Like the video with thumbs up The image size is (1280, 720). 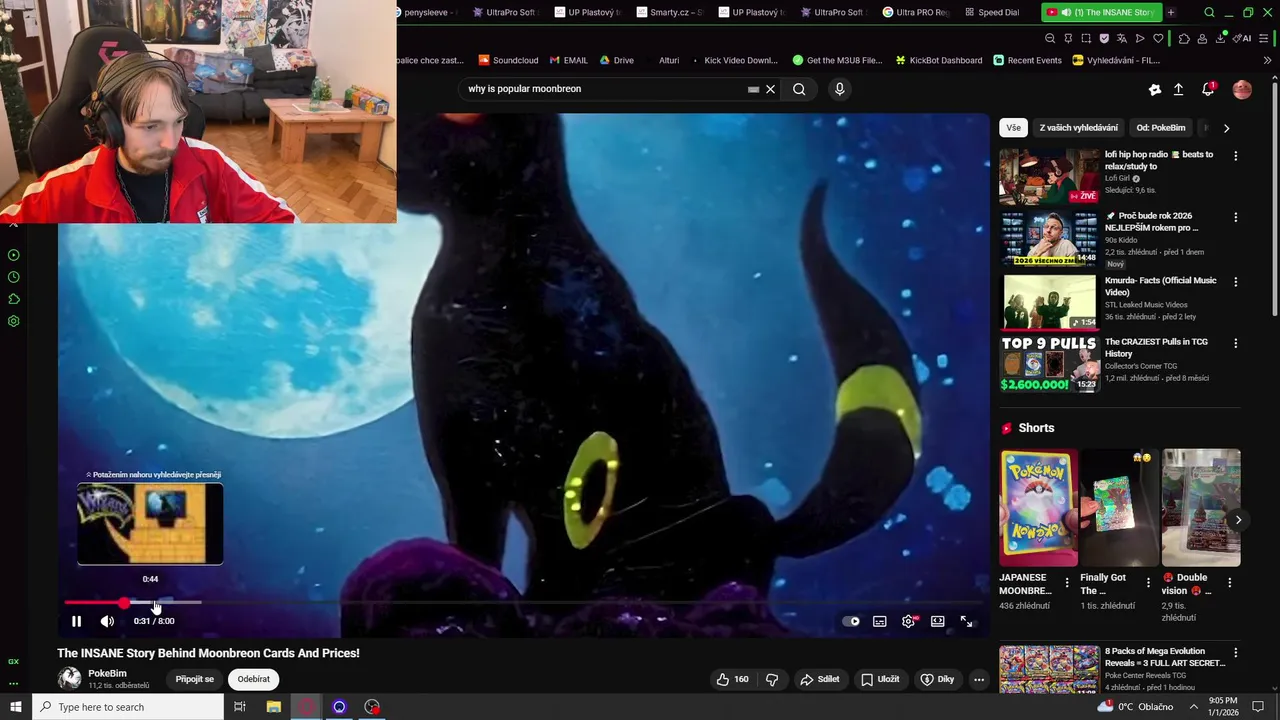click(732, 679)
